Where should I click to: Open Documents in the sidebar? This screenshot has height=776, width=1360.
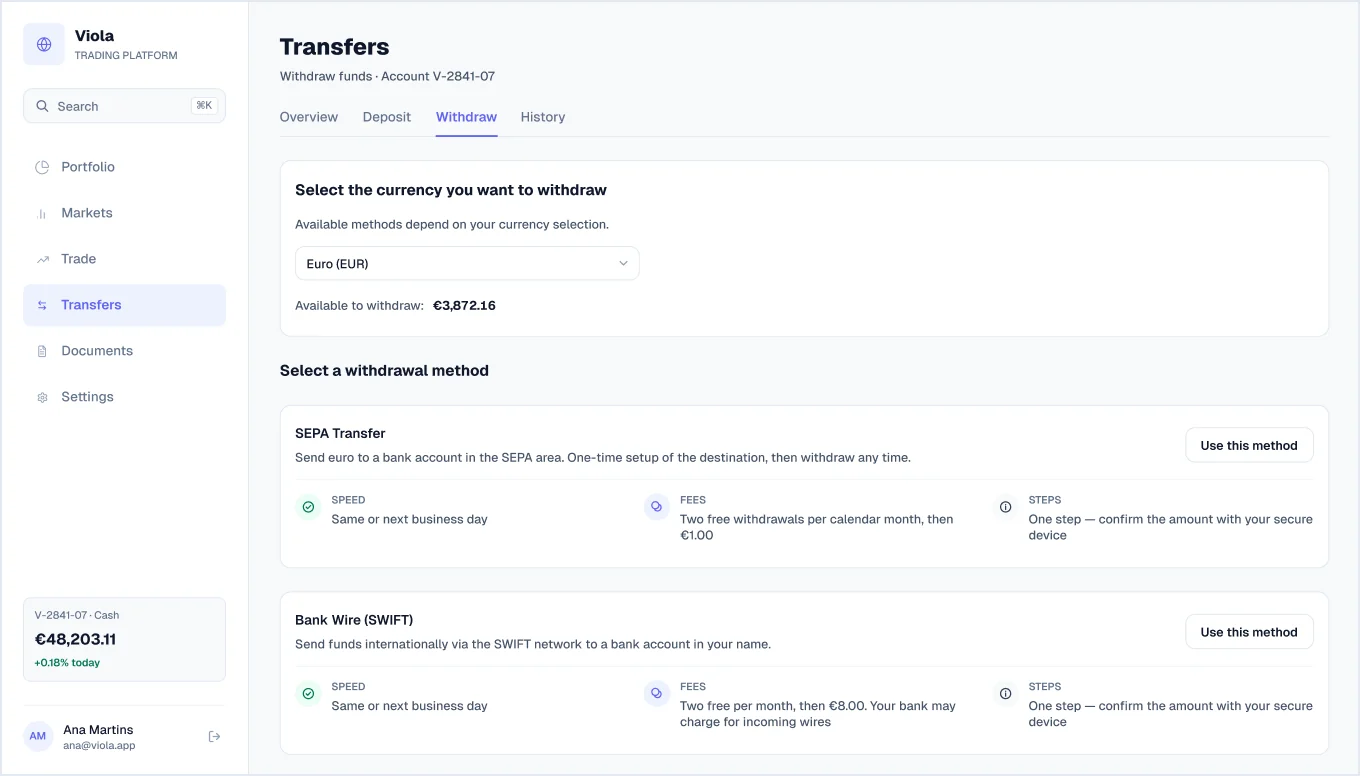[x=125, y=351]
